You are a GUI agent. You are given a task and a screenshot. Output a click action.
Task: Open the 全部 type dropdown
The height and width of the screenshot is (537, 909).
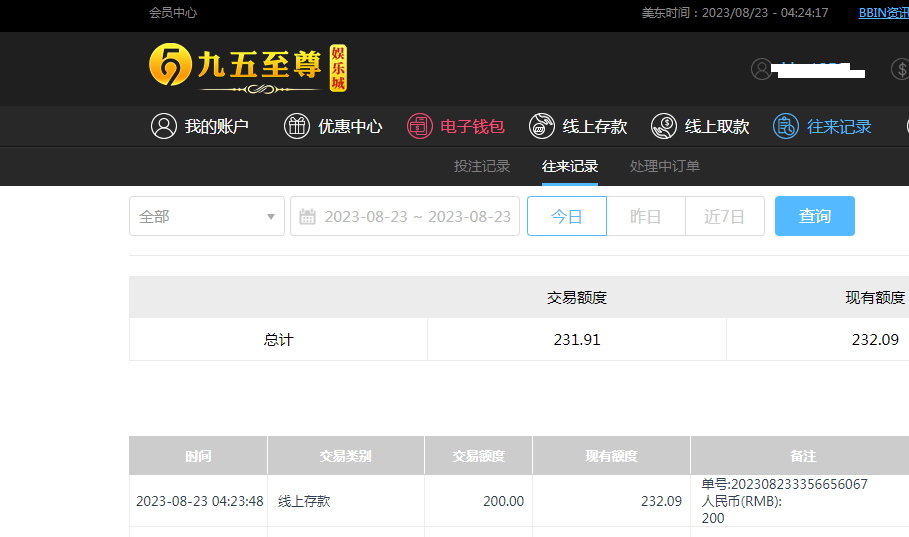click(207, 216)
